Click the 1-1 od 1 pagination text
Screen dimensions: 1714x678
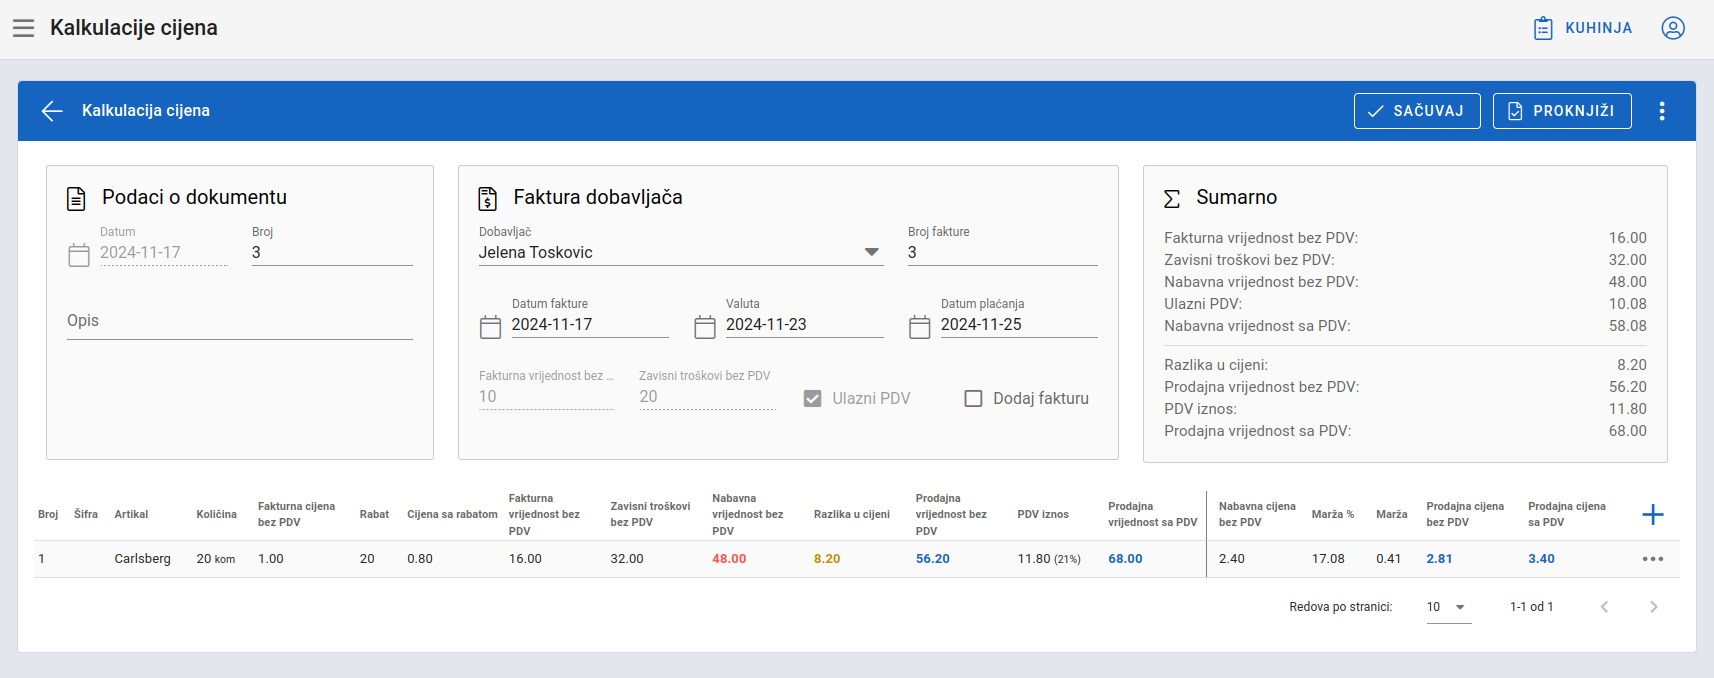click(1531, 607)
